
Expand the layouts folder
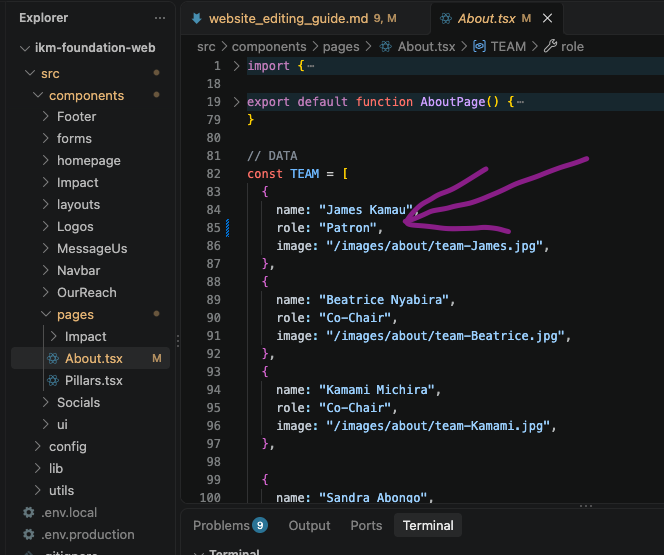(x=46, y=204)
